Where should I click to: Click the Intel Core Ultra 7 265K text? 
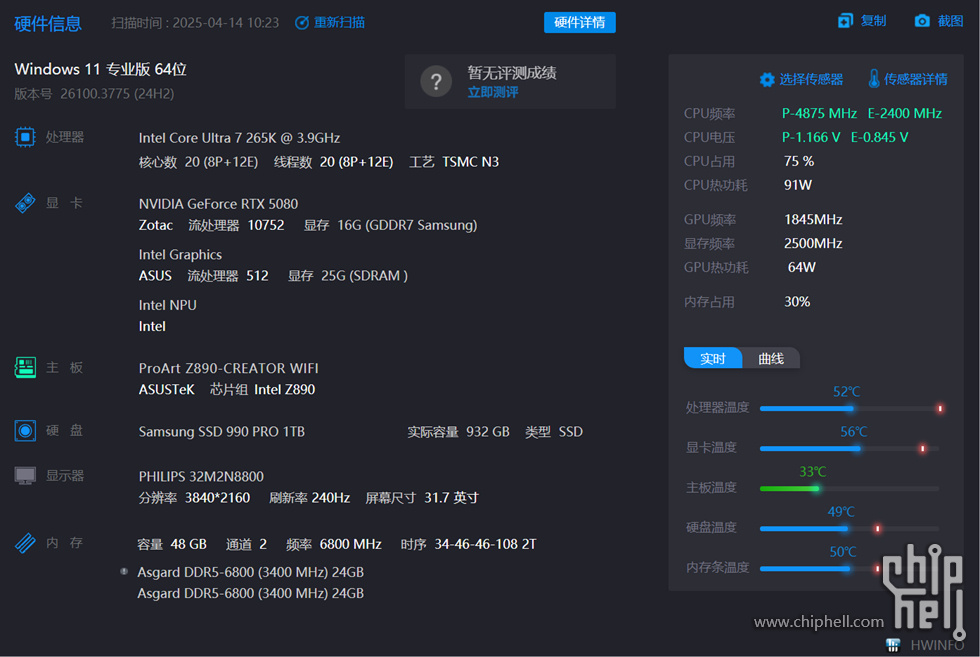pos(239,138)
